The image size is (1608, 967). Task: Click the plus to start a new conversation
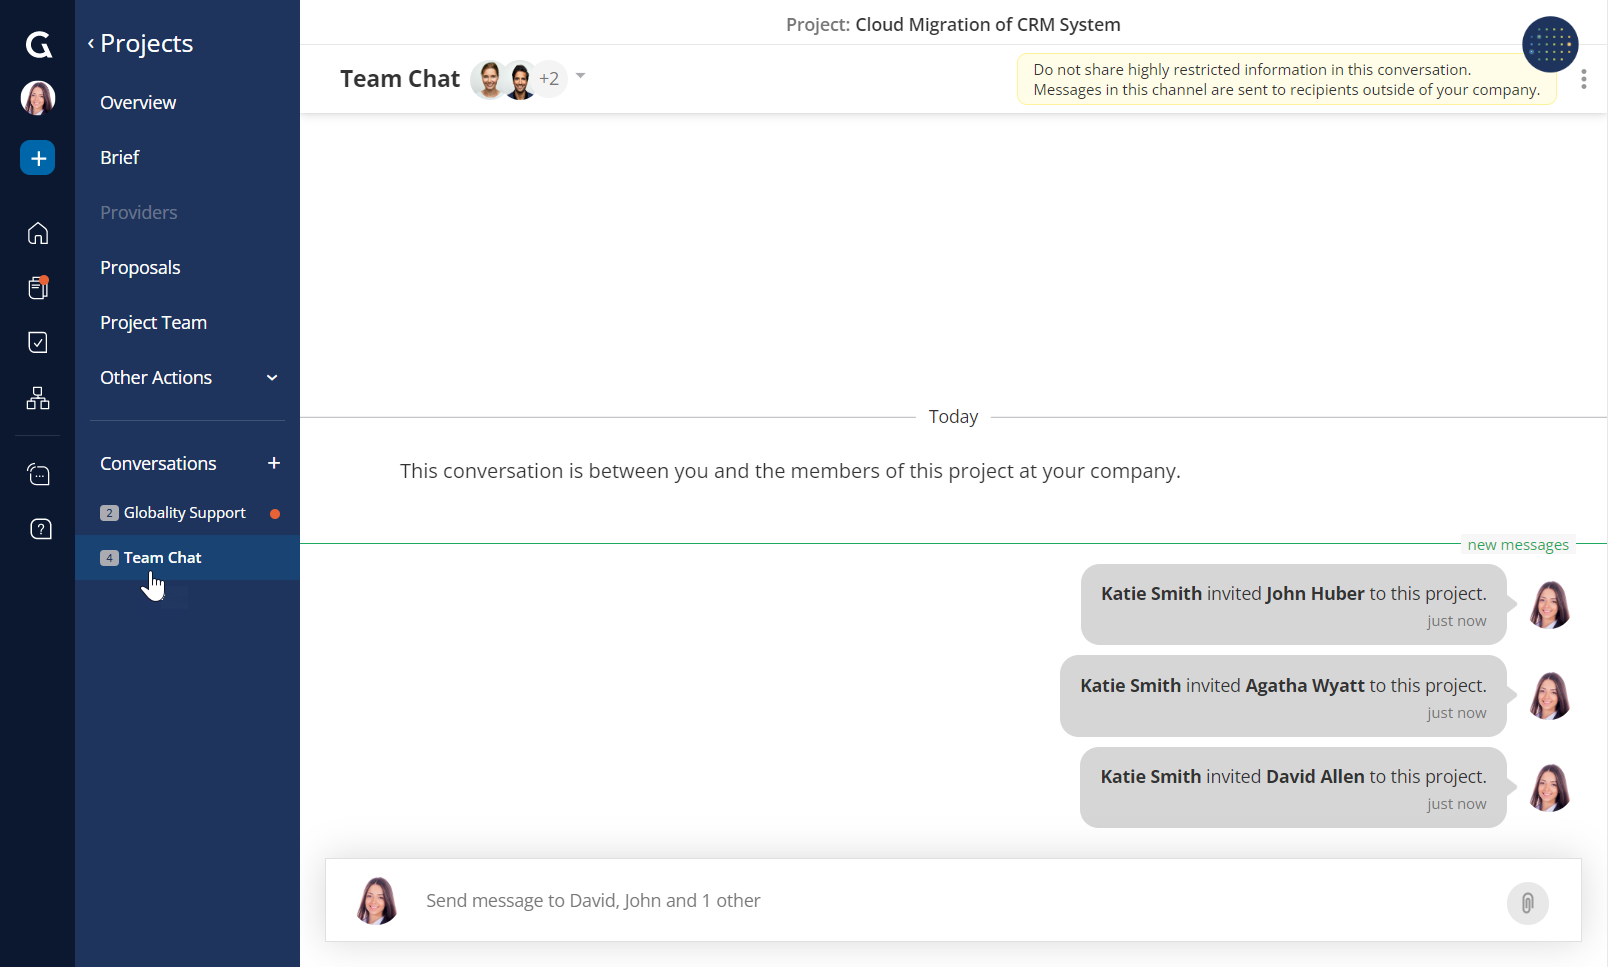pos(273,462)
